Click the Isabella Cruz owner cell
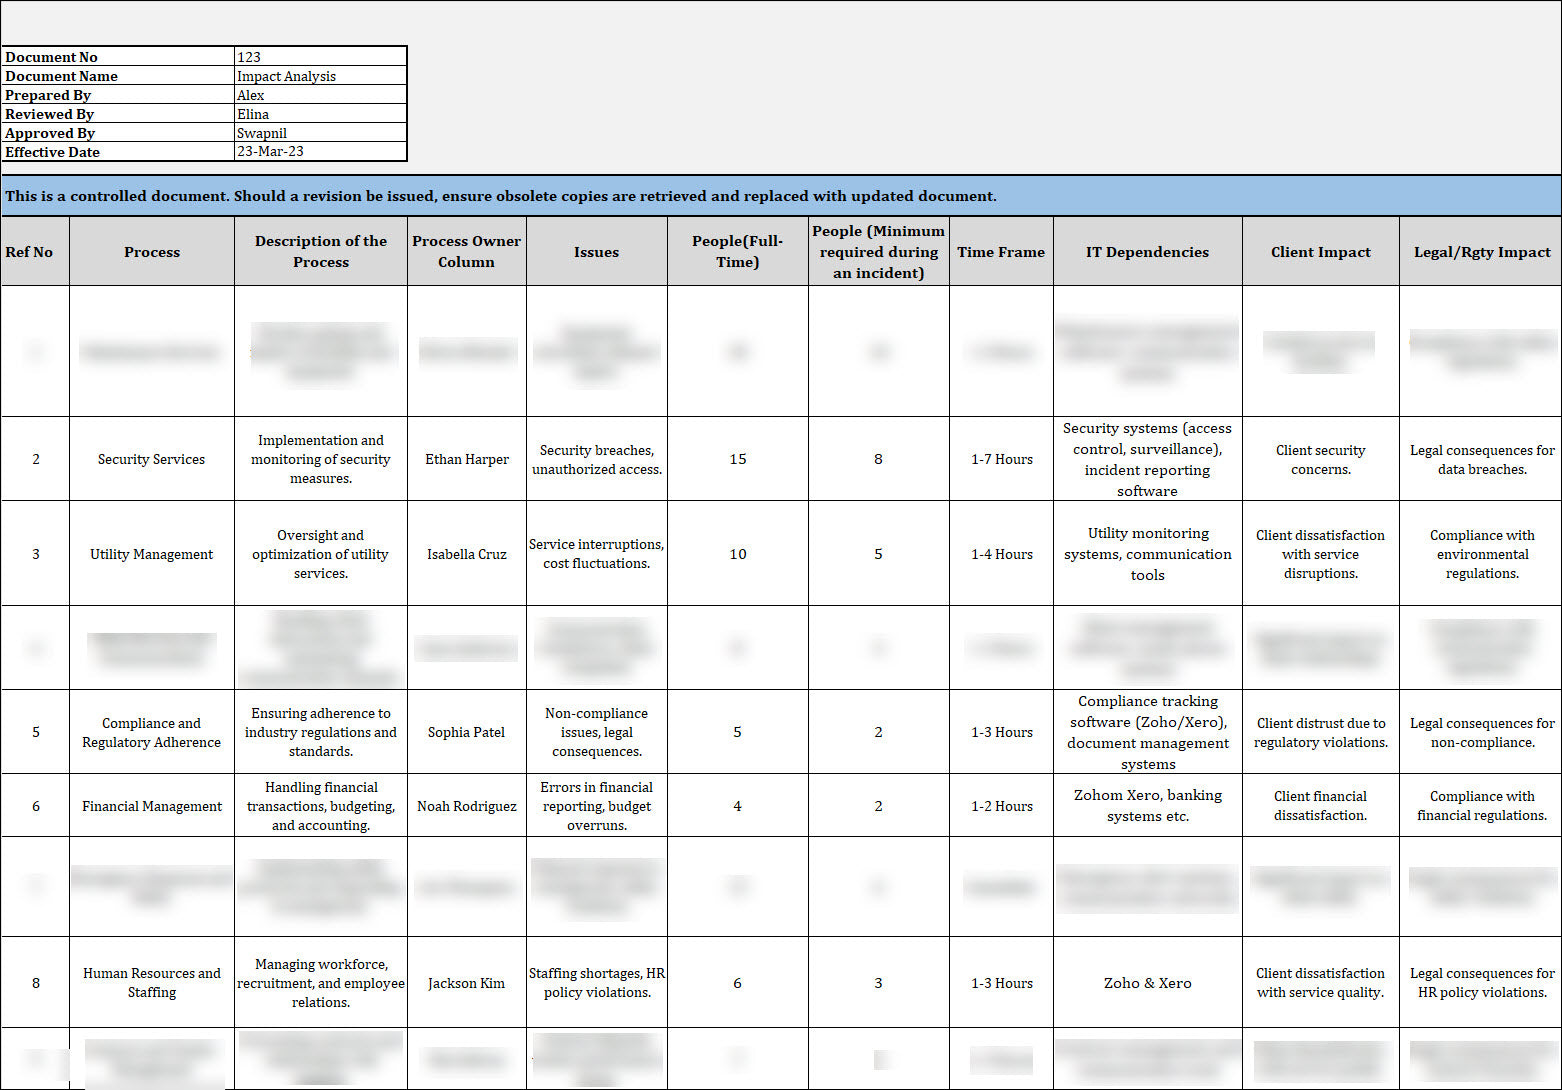Screen dimensions: 1562x1090 click(x=466, y=554)
